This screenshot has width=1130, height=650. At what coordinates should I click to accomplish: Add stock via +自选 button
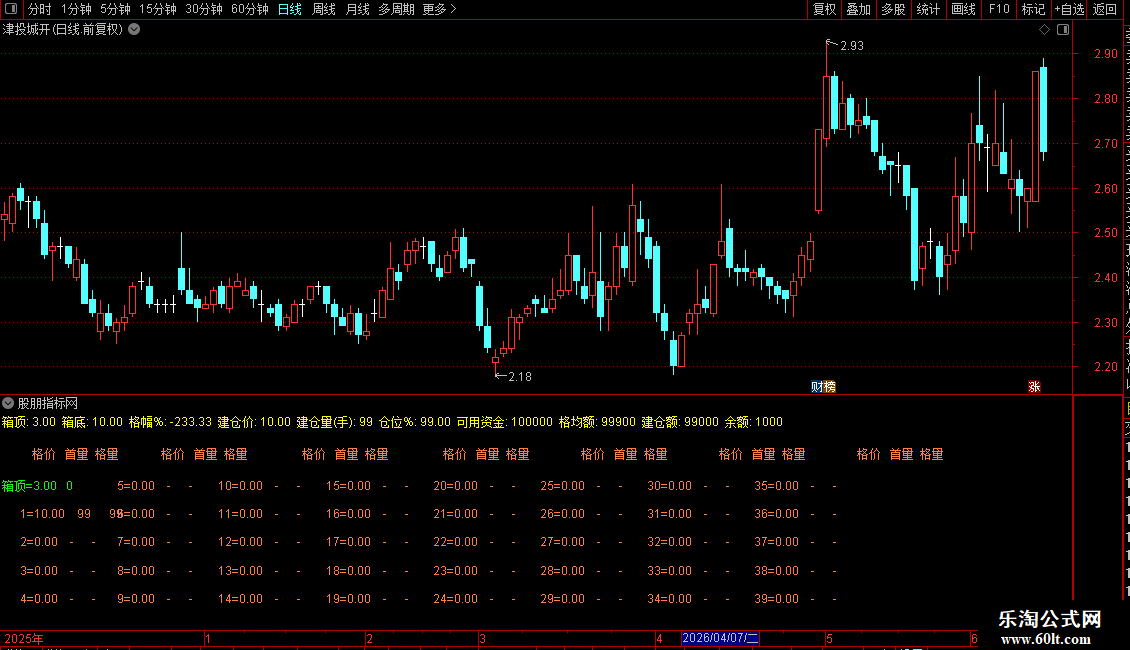tap(1069, 9)
